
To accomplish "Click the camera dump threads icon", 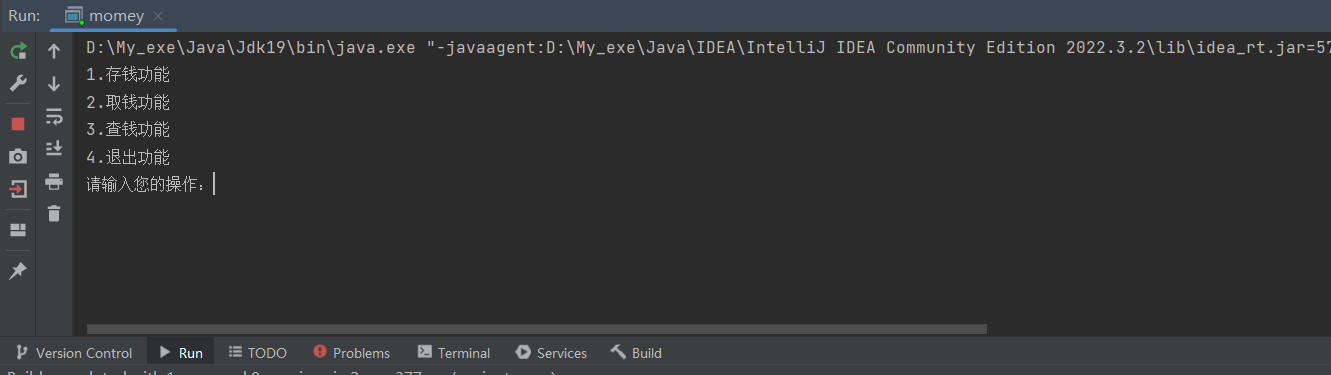I will click(18, 156).
